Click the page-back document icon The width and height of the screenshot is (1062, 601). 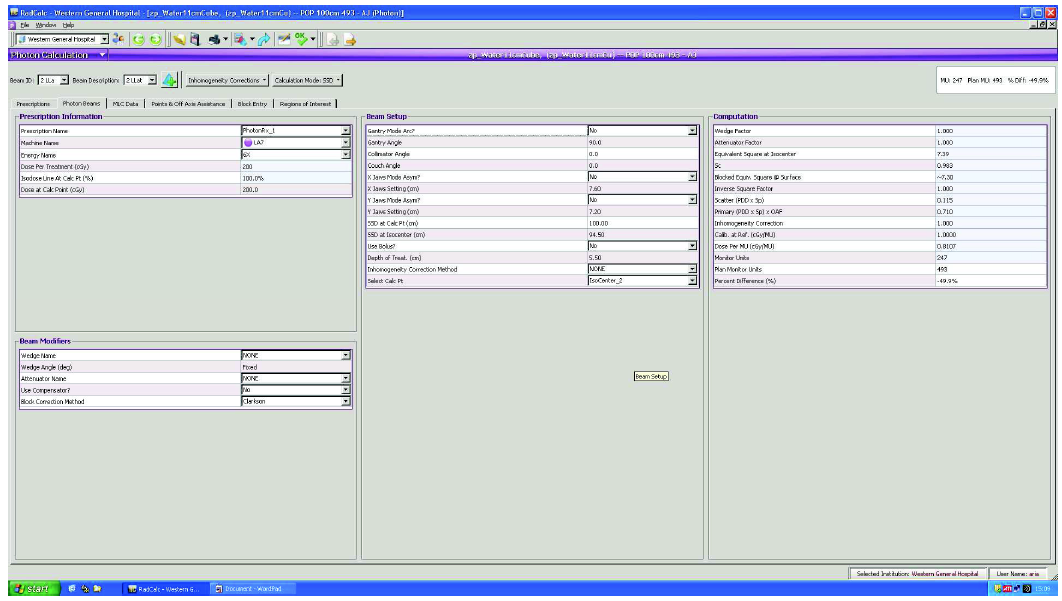[333, 39]
